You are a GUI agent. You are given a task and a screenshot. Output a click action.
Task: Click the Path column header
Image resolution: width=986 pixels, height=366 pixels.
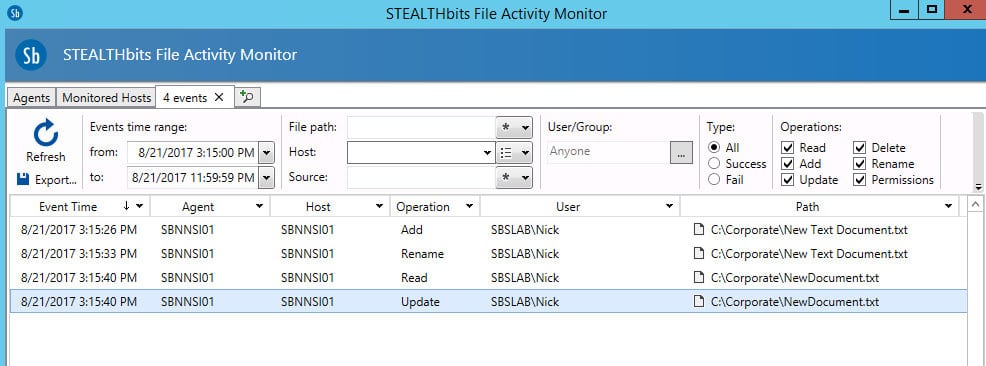(x=819, y=206)
